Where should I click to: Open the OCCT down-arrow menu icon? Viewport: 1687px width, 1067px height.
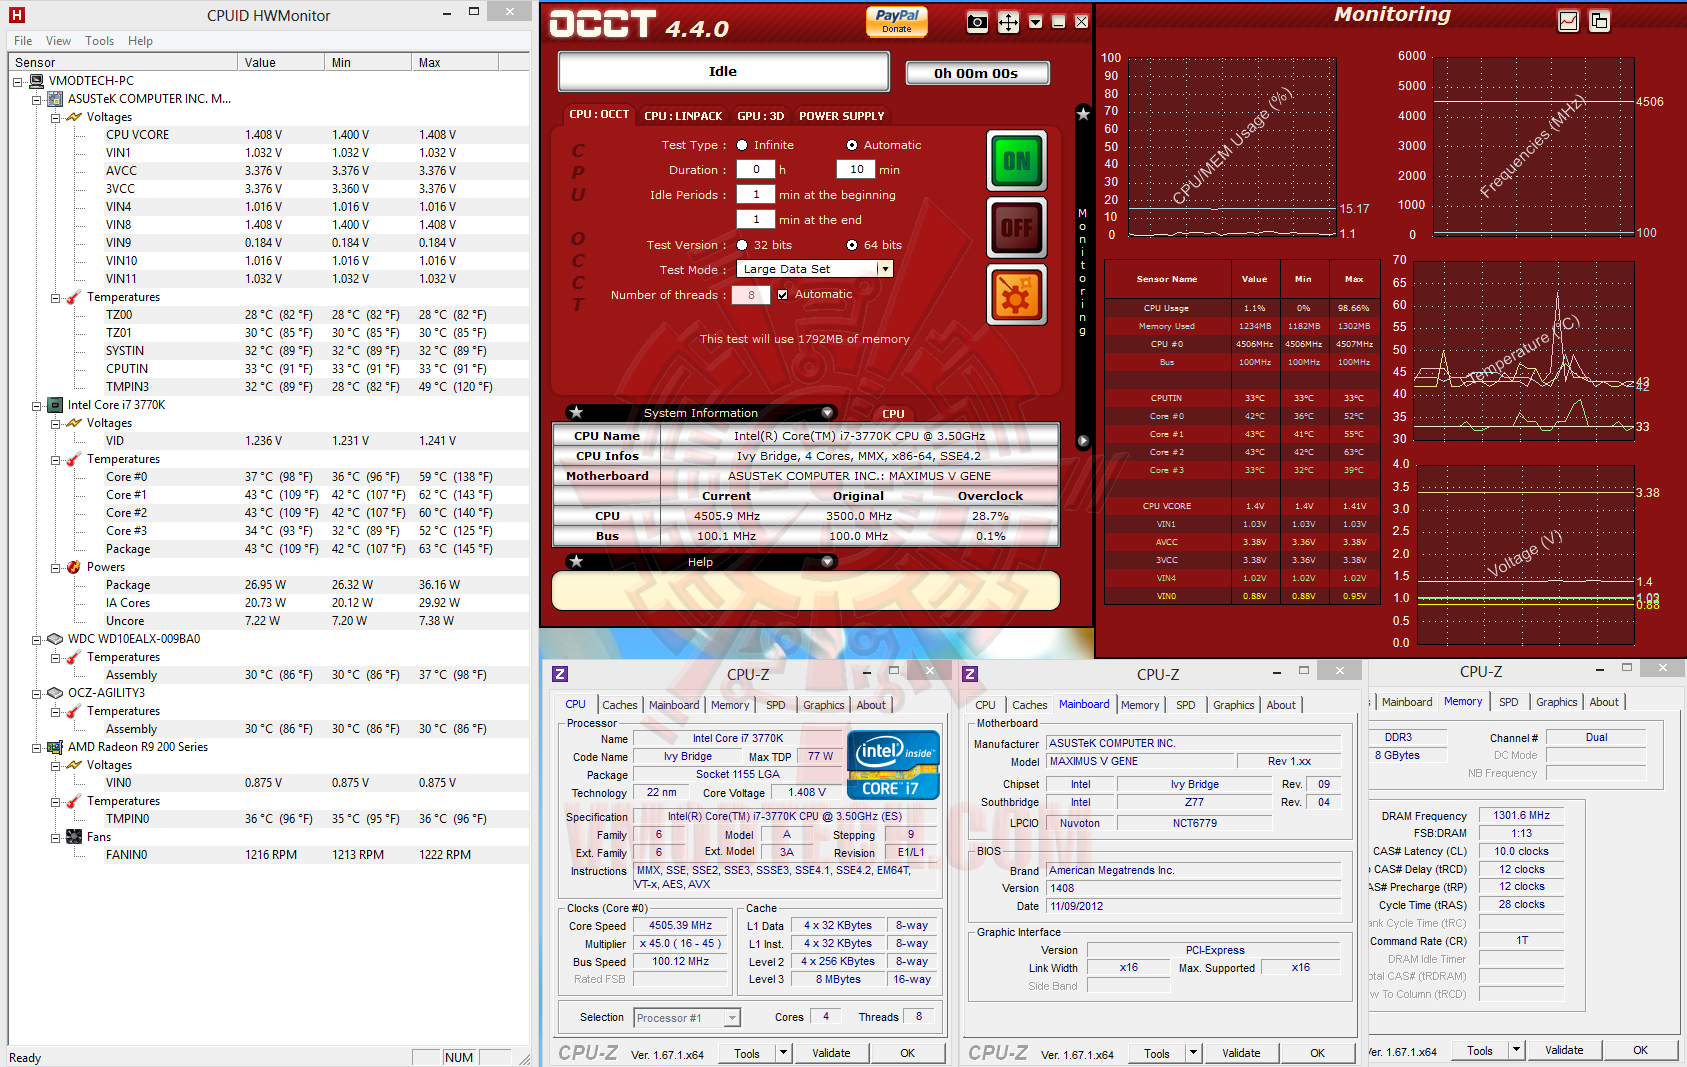1035,22
